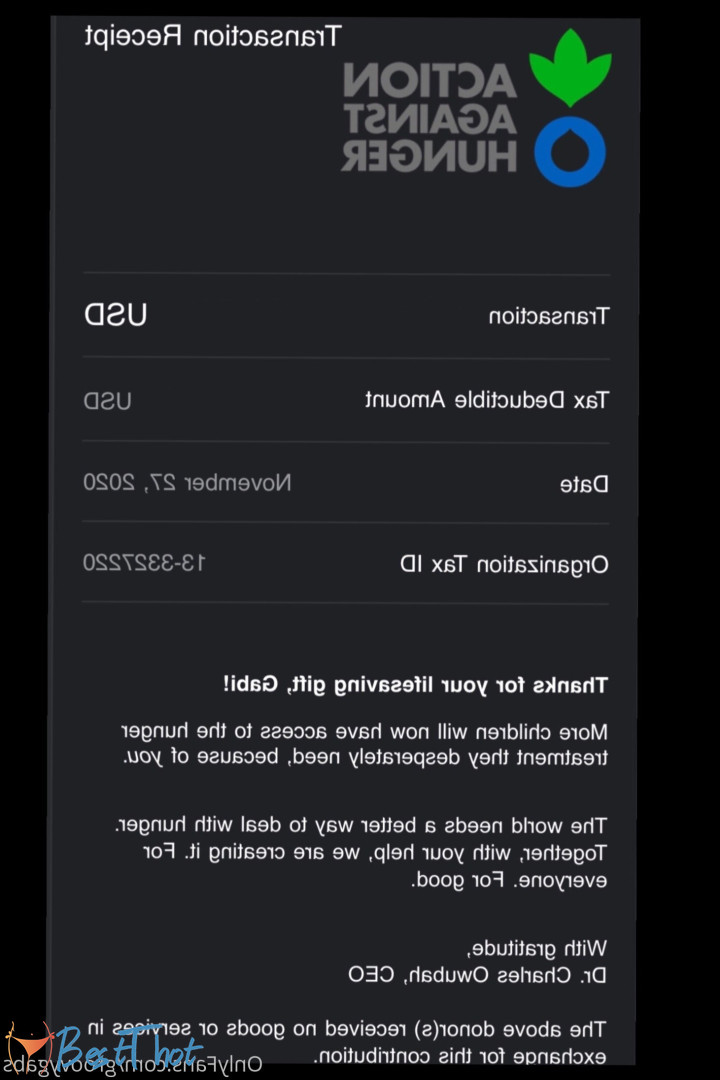Click the grey USD tax deductible value
Image resolution: width=720 pixels, height=1080 pixels.
107,402
